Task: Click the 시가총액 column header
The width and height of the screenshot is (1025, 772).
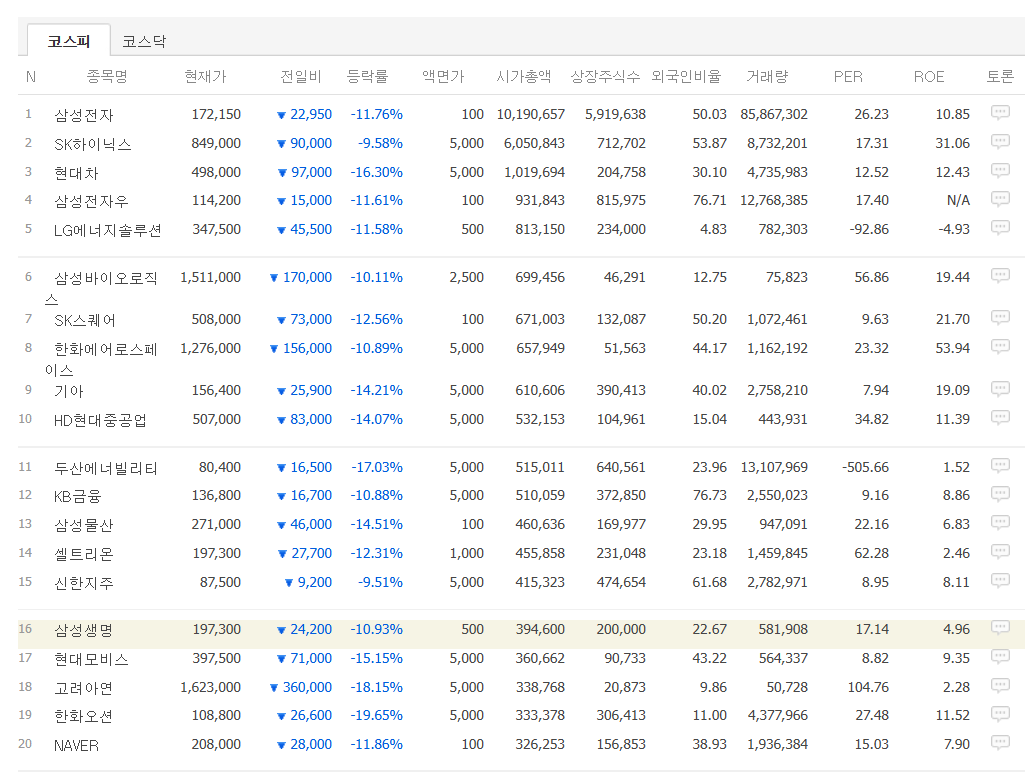Action: tap(524, 76)
